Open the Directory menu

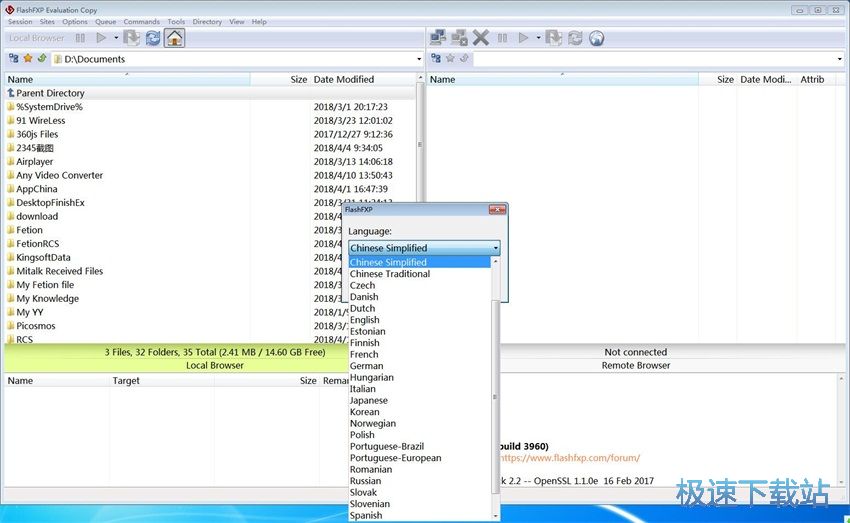[207, 22]
